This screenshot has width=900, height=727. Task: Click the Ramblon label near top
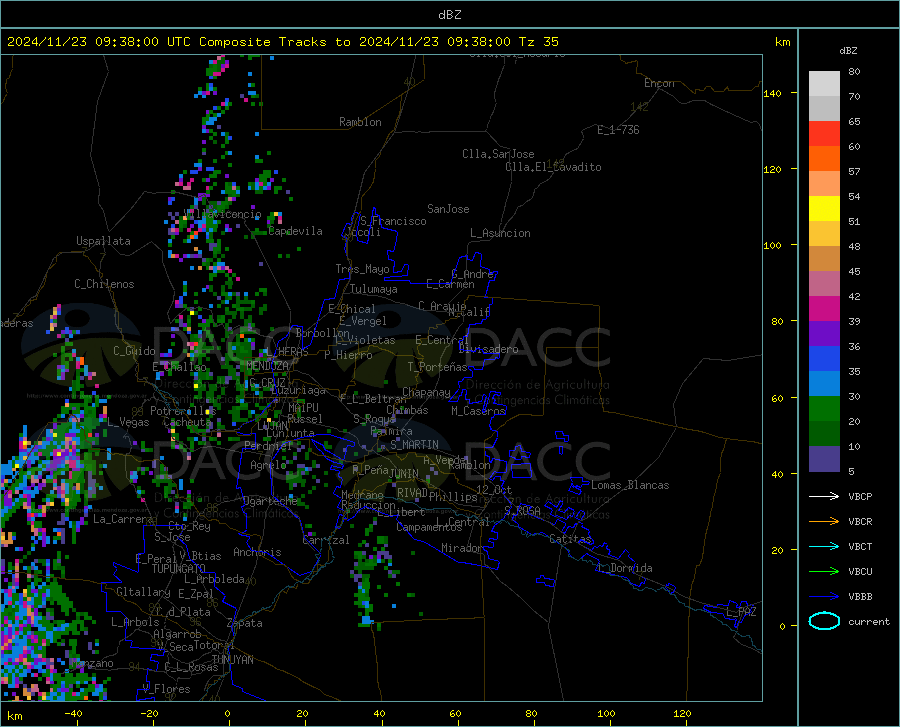point(360,122)
